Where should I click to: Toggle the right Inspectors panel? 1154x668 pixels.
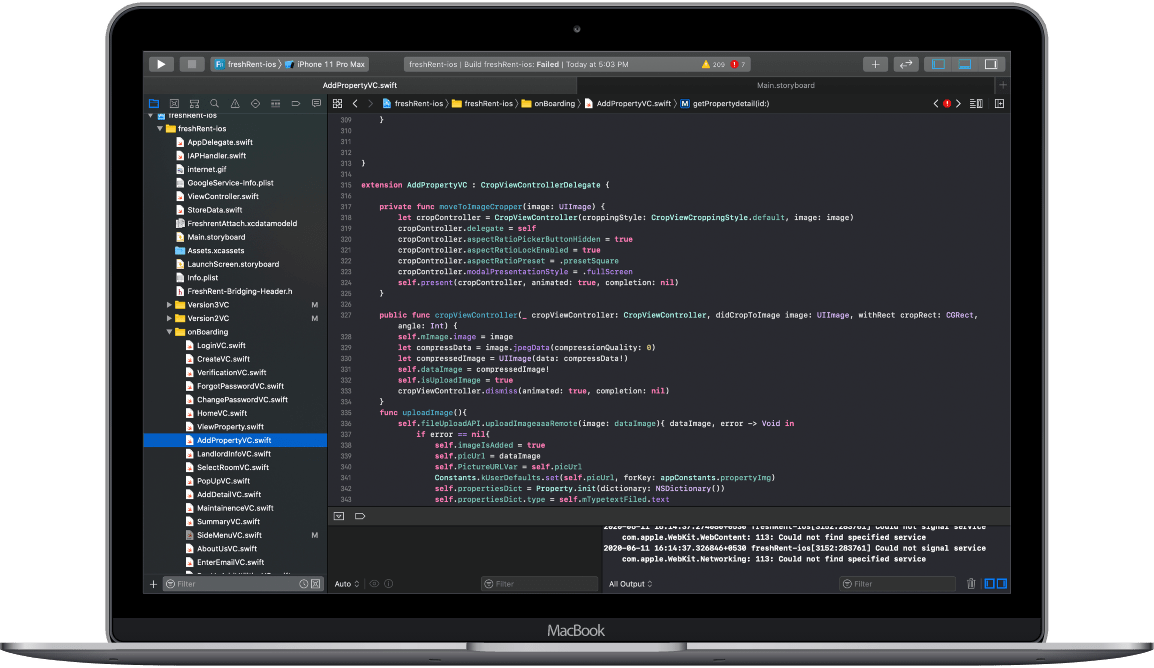click(x=991, y=64)
